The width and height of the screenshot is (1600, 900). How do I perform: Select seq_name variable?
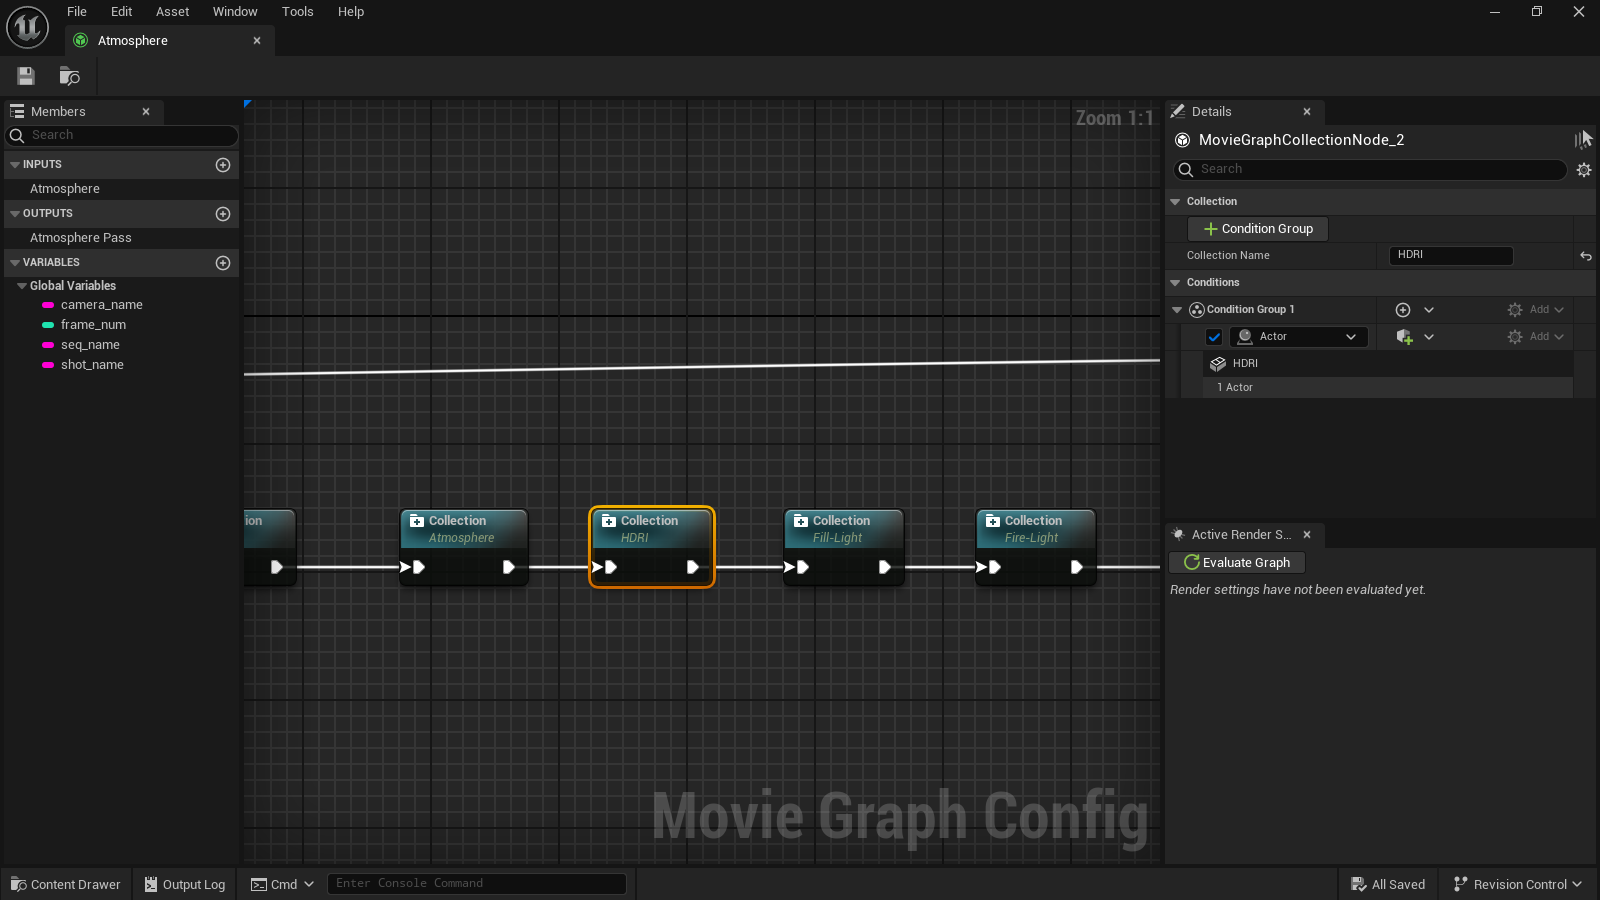tap(90, 345)
